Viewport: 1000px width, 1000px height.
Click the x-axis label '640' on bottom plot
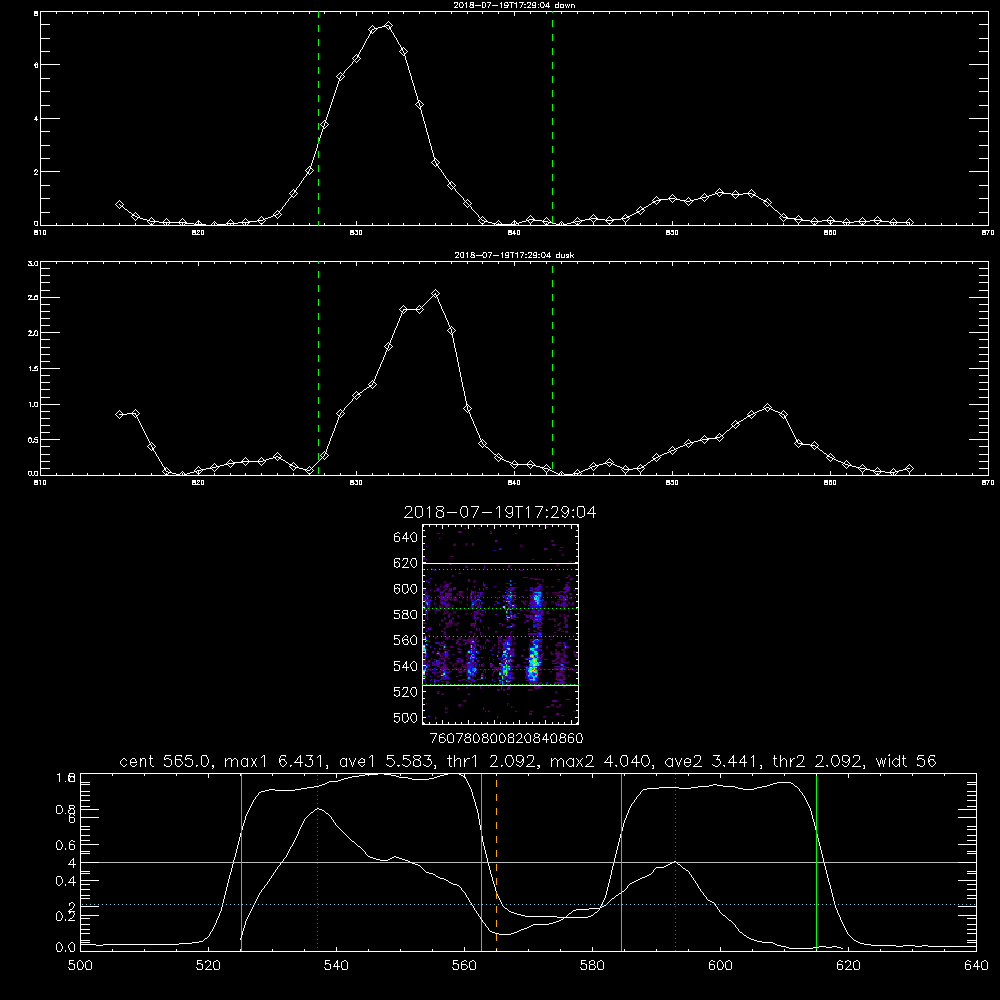(976, 966)
